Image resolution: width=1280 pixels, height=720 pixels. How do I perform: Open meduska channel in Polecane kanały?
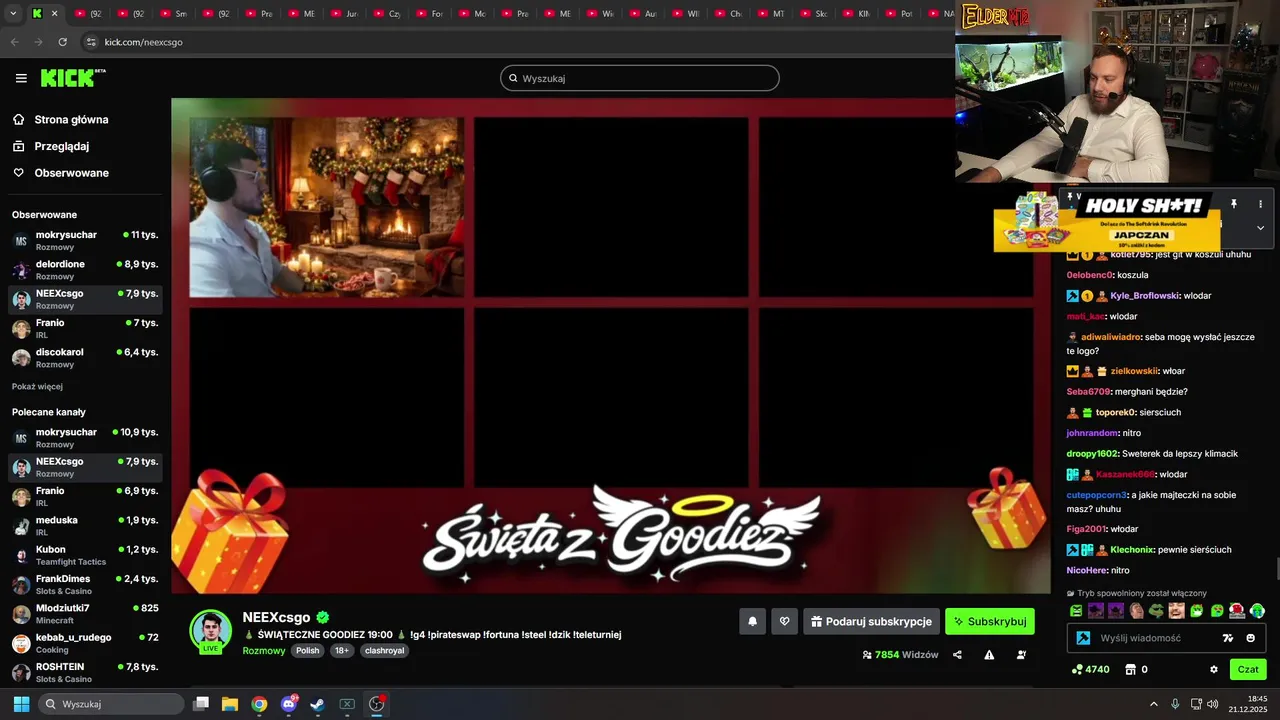pyautogui.click(x=85, y=526)
